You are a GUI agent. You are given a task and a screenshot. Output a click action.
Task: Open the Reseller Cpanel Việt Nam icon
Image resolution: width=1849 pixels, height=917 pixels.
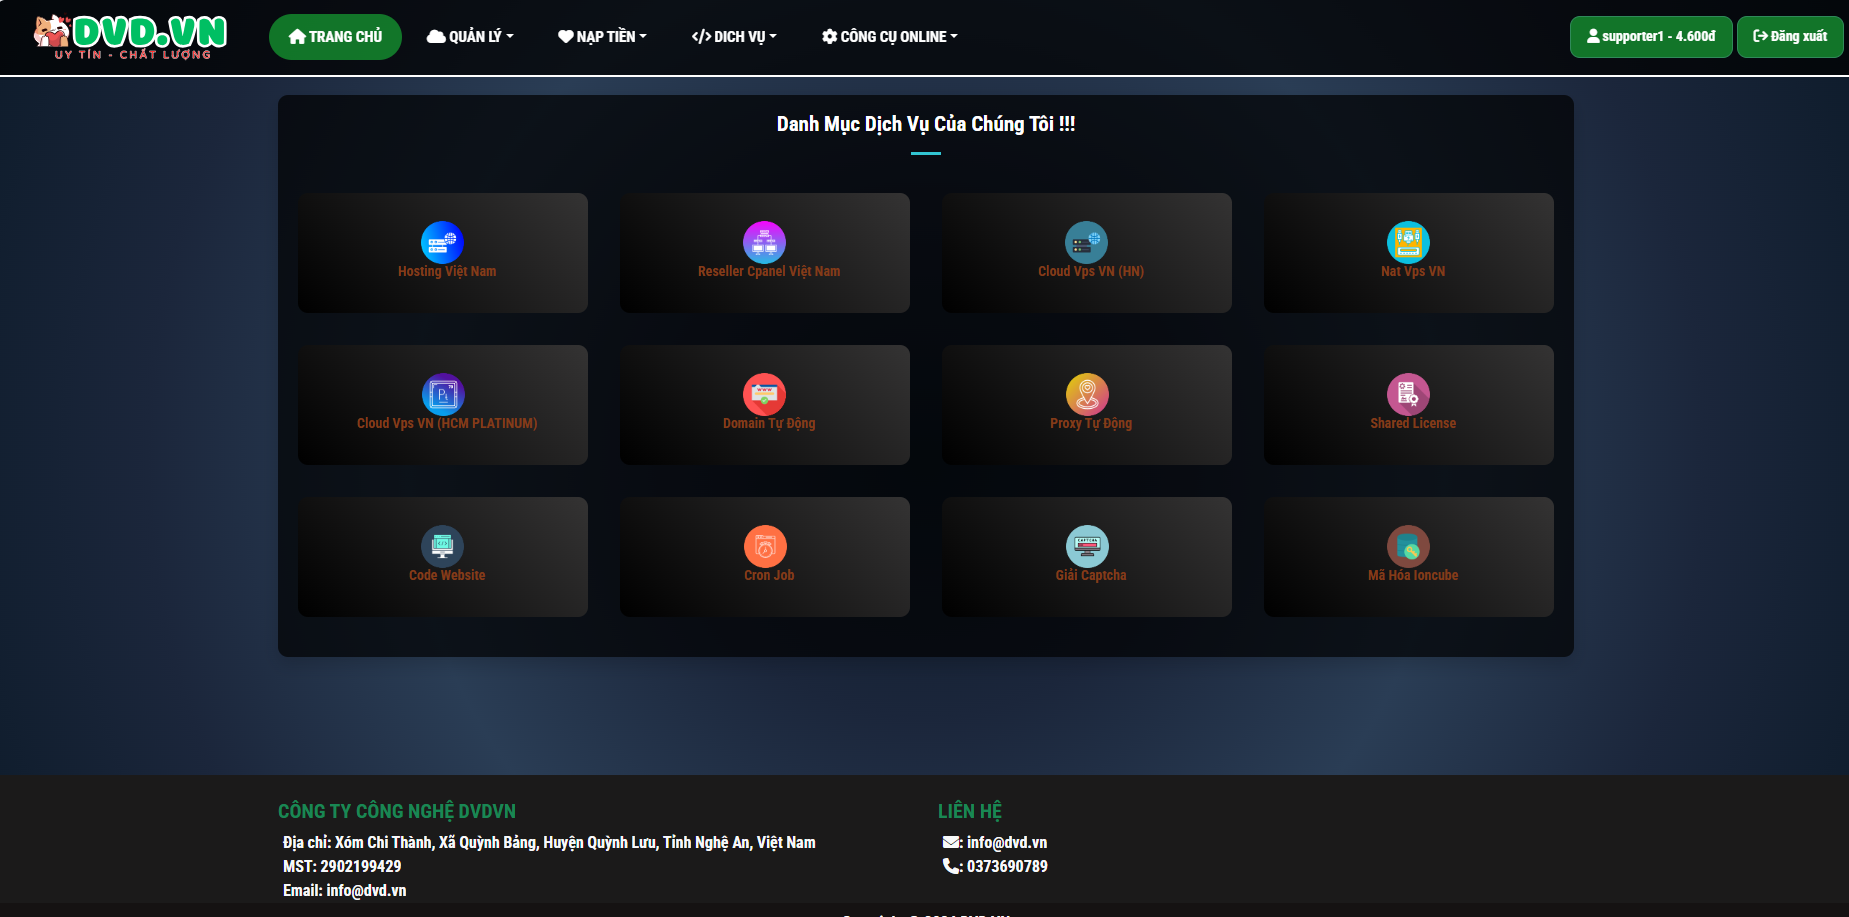(x=764, y=242)
